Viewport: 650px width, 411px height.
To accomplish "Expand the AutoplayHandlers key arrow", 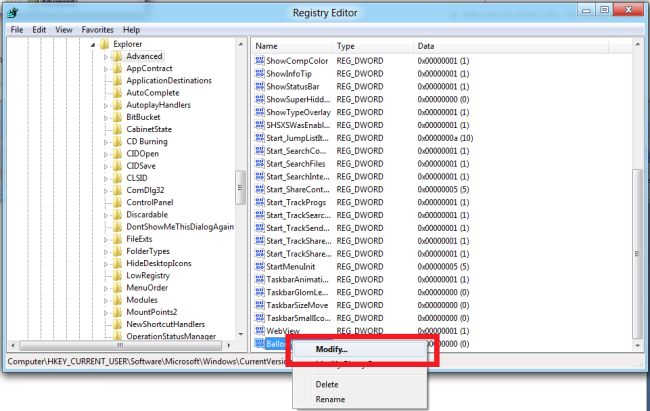I will coord(106,106).
